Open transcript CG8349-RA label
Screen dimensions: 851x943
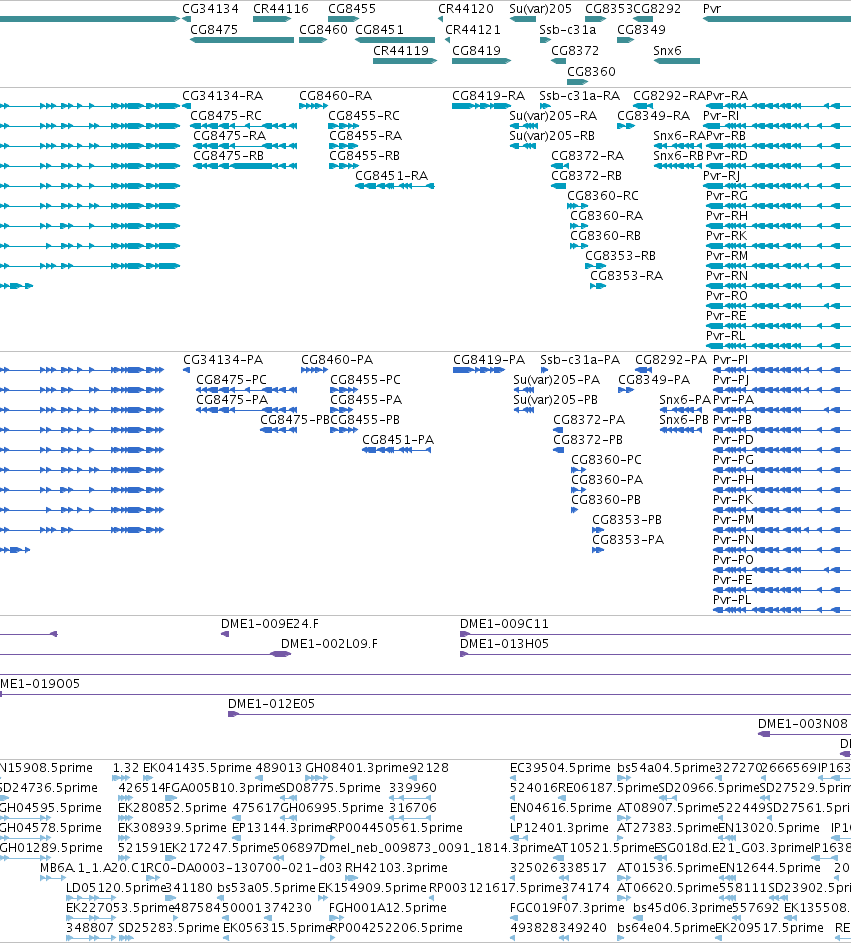point(654,116)
